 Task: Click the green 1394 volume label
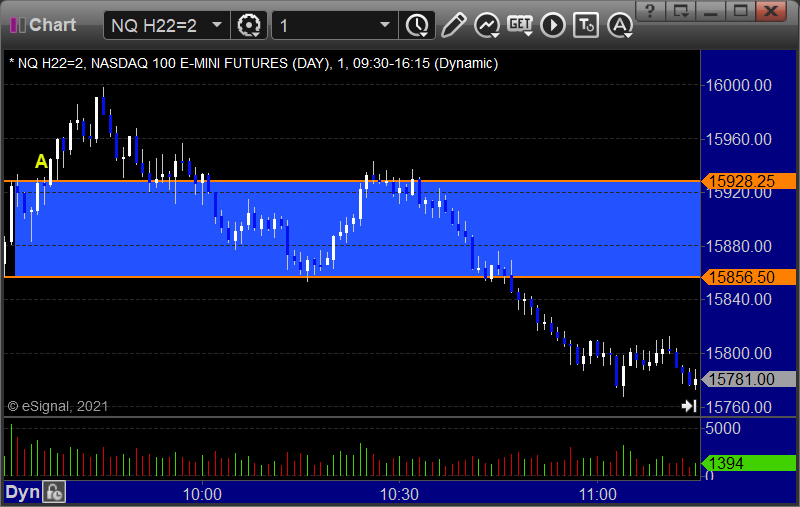point(748,463)
